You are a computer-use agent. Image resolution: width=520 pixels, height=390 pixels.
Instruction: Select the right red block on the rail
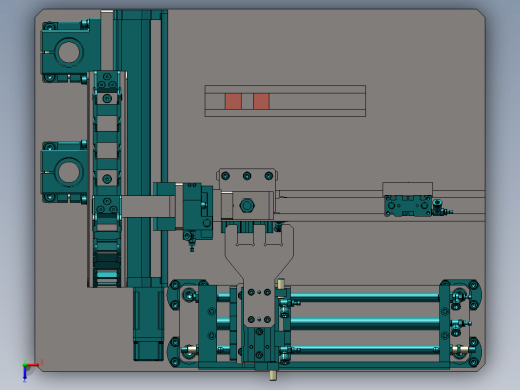[x=261, y=101]
